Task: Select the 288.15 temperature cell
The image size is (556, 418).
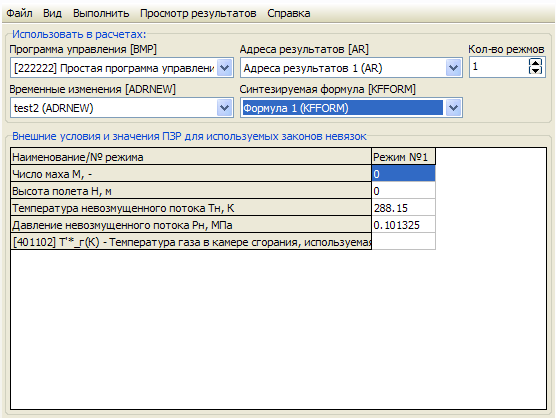Action: (404, 208)
